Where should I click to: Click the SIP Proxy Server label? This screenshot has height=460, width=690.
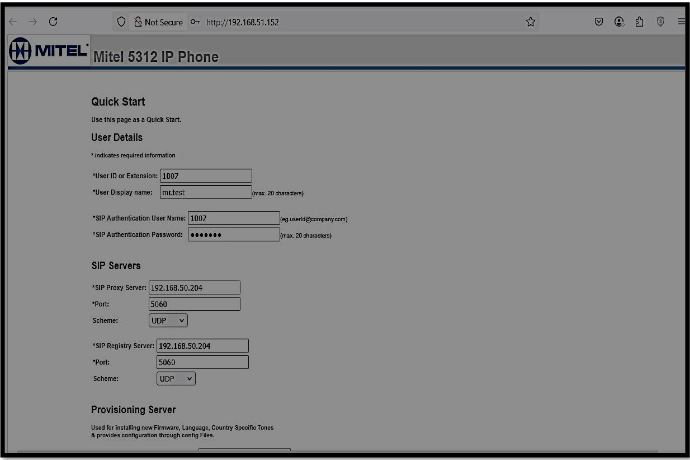[x=119, y=287]
